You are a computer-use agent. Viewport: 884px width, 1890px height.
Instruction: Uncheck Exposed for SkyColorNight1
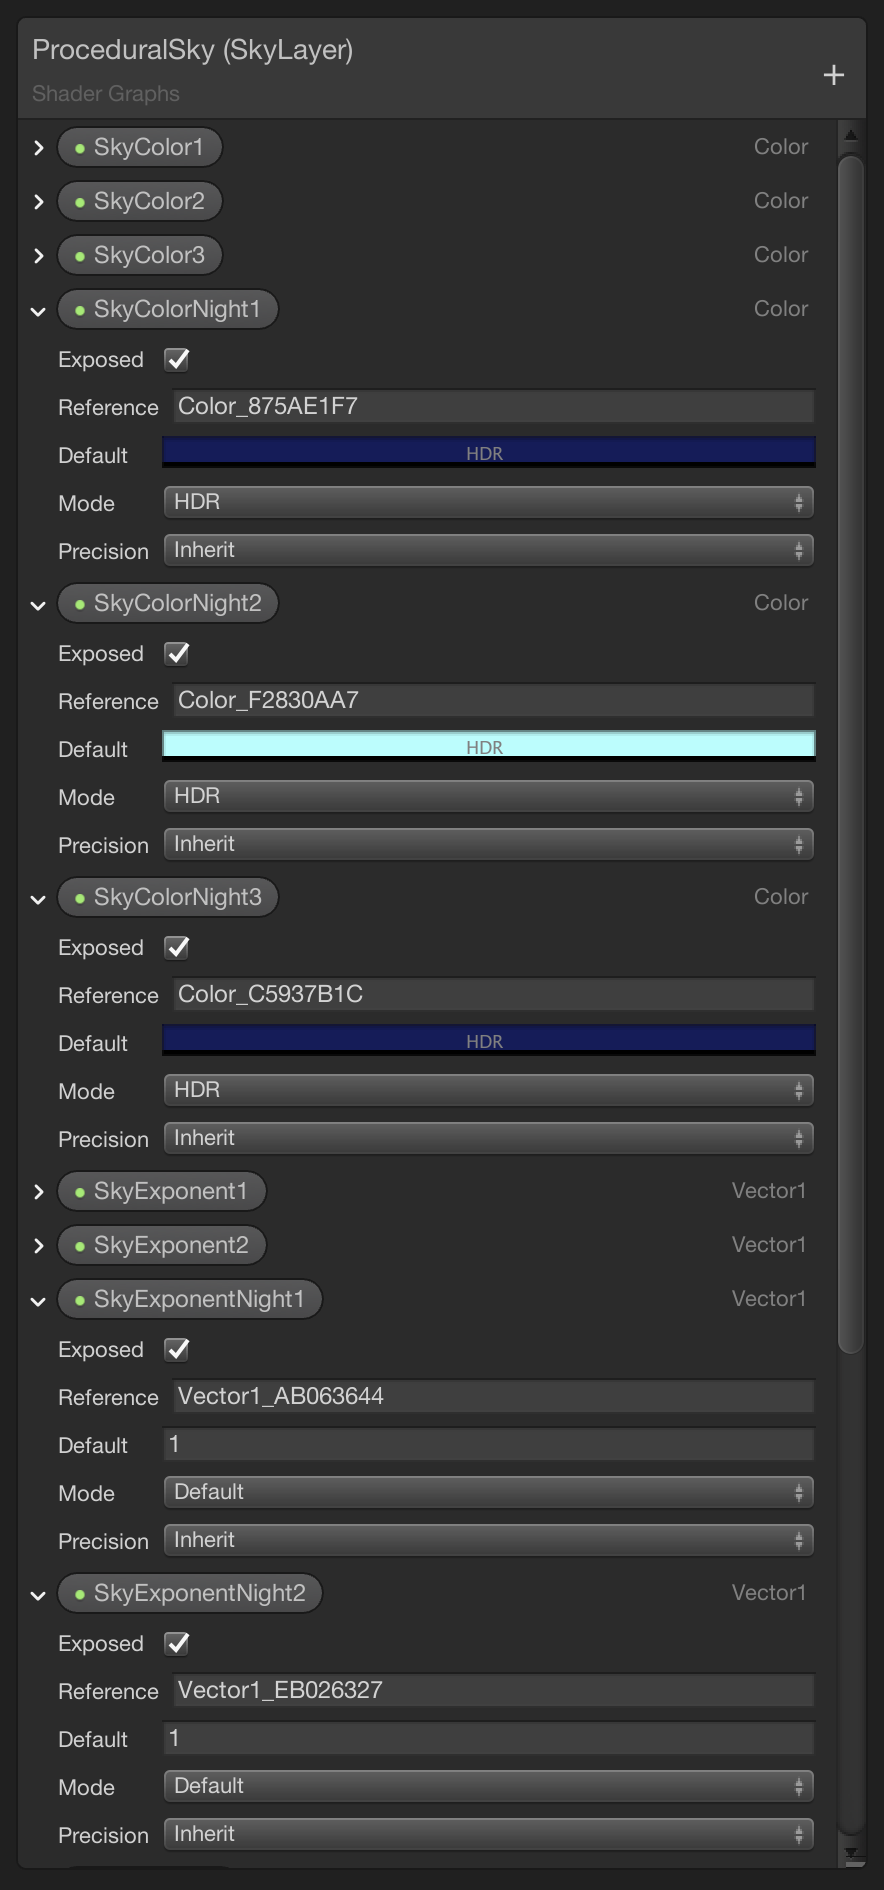pos(175,359)
